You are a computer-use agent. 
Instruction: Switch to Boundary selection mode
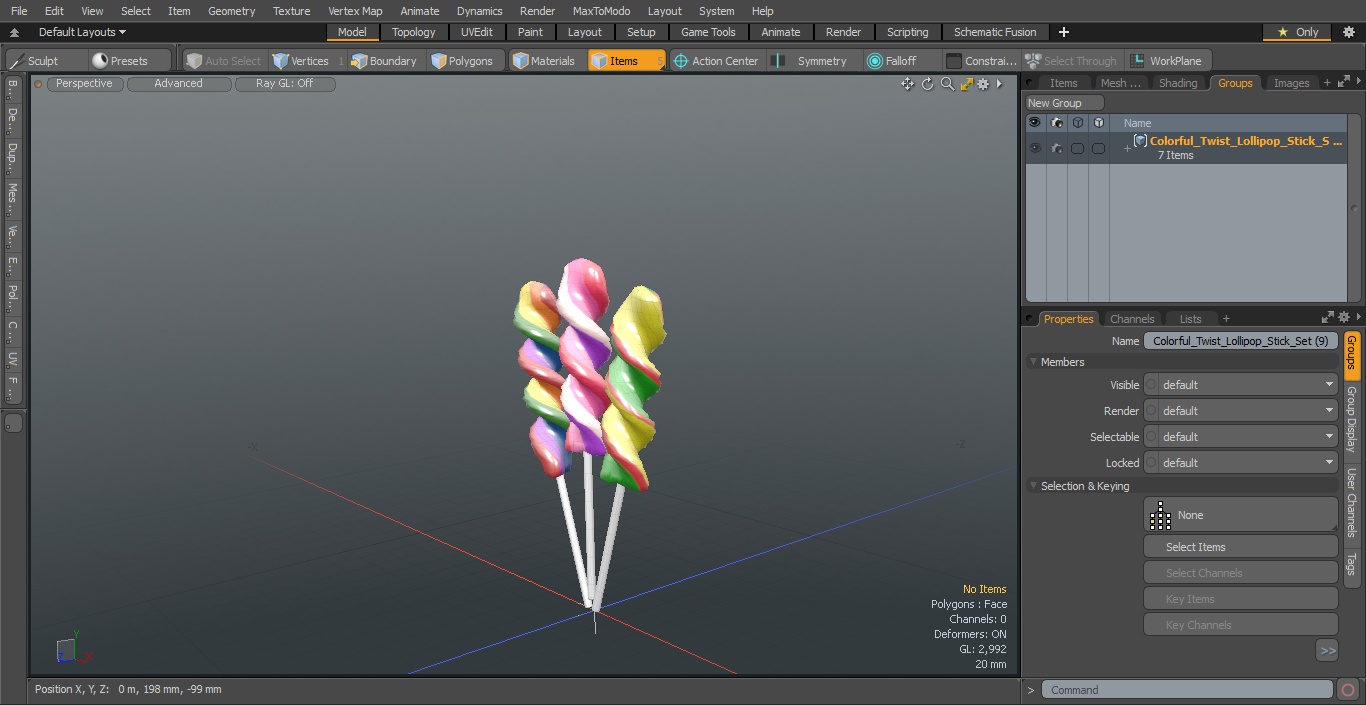[x=385, y=61]
